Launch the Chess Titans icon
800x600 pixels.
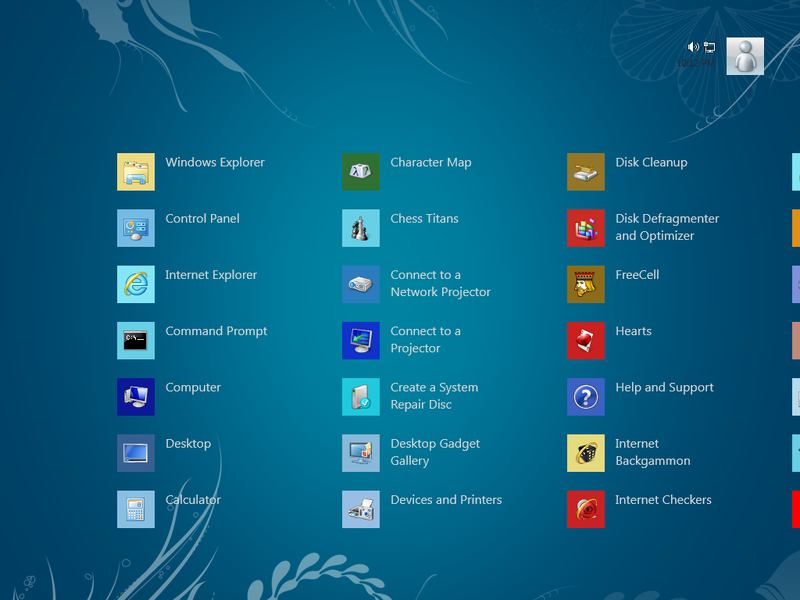(361, 228)
